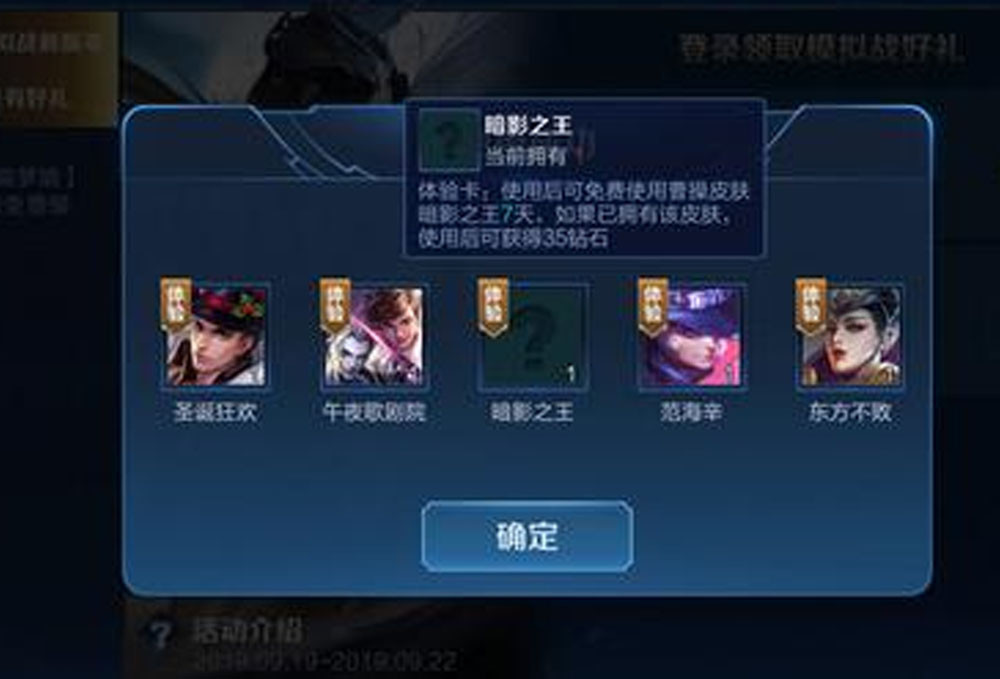Screen dimensions: 1000x679
Task: Click the 登录领取模拟战好礼 banner title
Action: click(x=823, y=48)
